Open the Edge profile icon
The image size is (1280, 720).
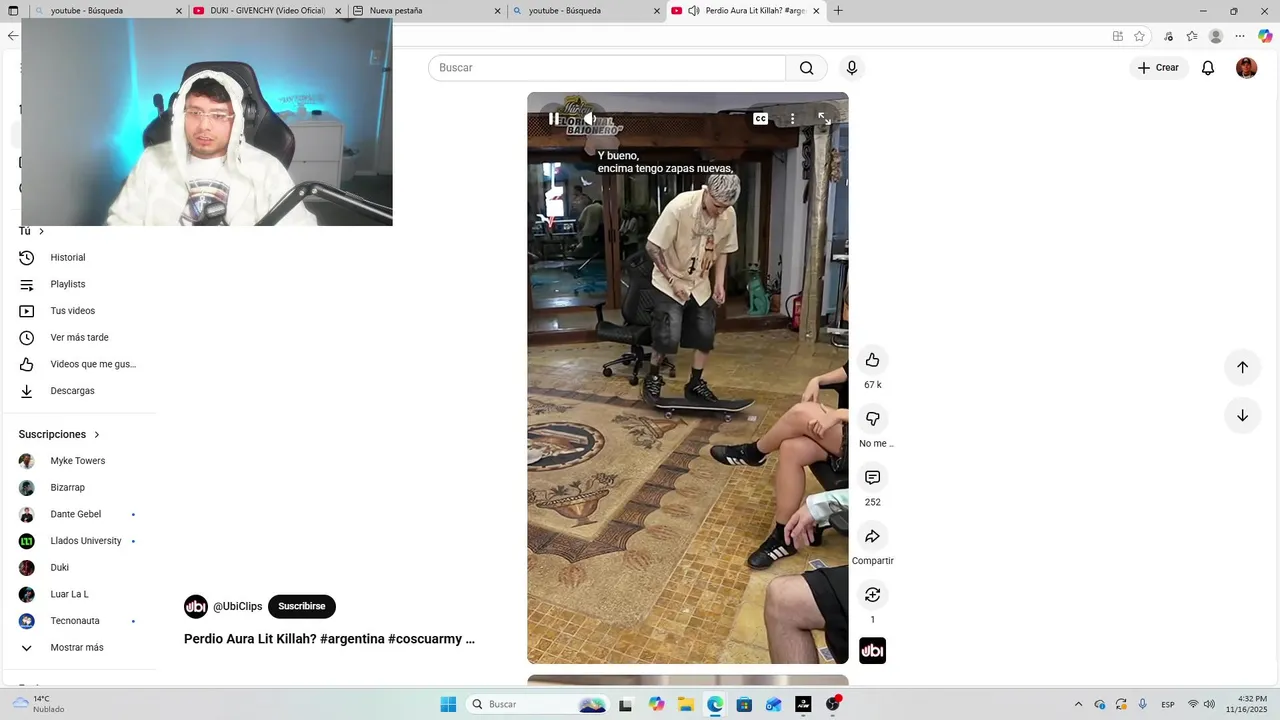click(x=1216, y=36)
